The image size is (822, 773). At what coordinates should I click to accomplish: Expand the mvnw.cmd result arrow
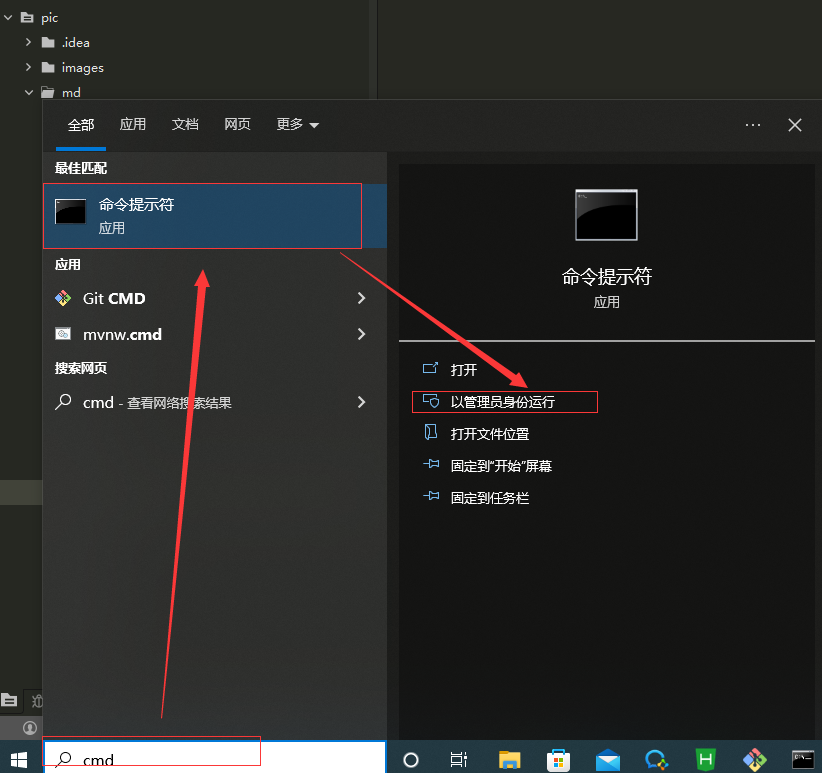point(361,334)
